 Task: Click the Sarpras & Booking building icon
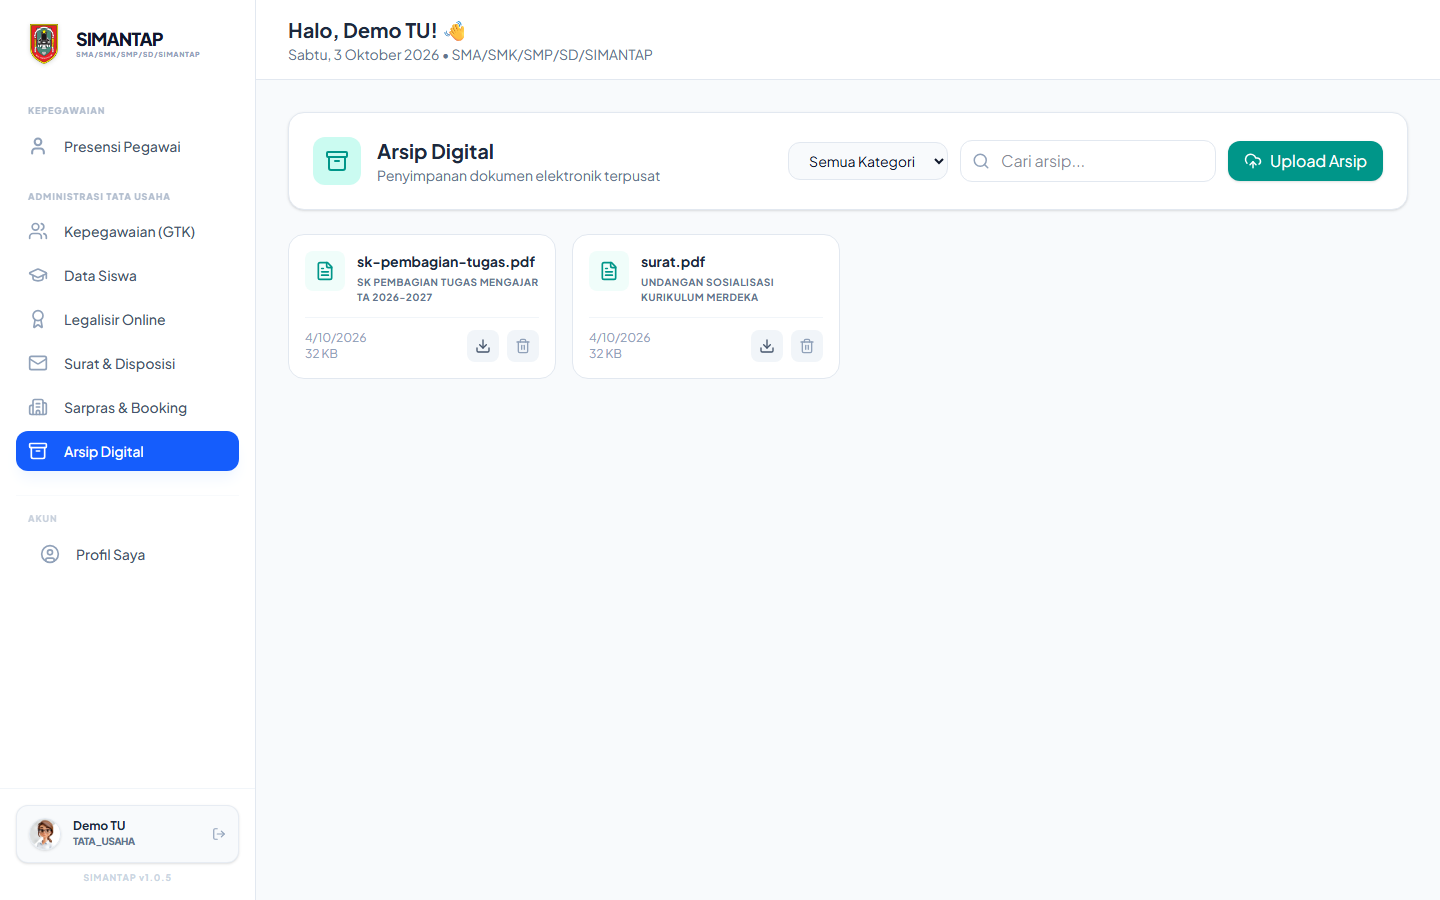38,408
